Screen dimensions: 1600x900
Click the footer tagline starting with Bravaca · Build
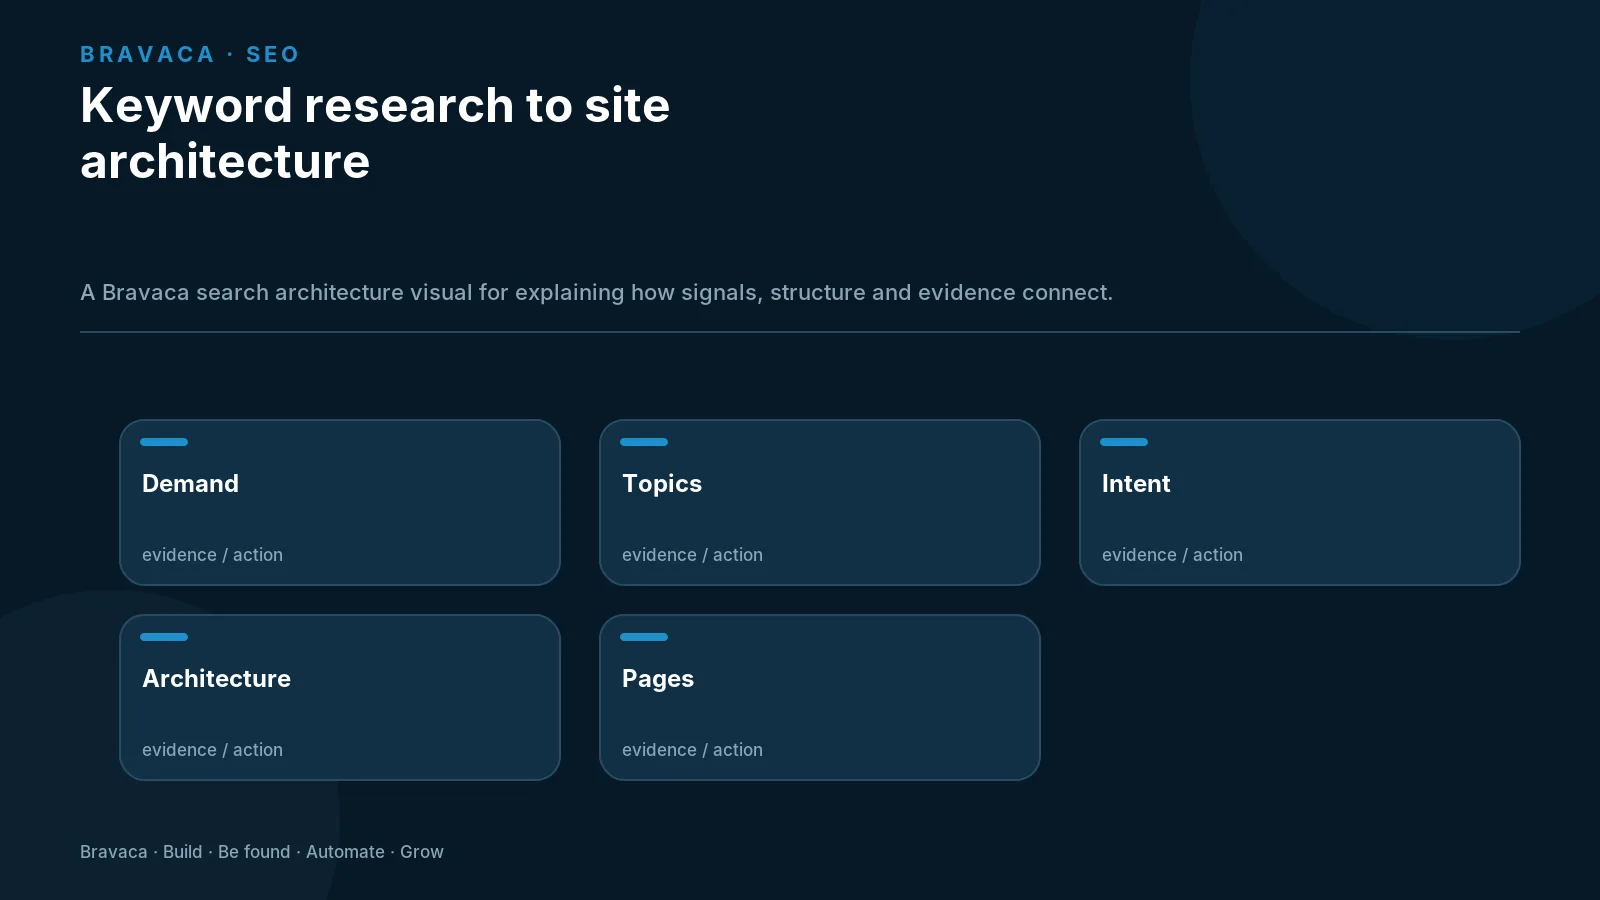tap(262, 852)
